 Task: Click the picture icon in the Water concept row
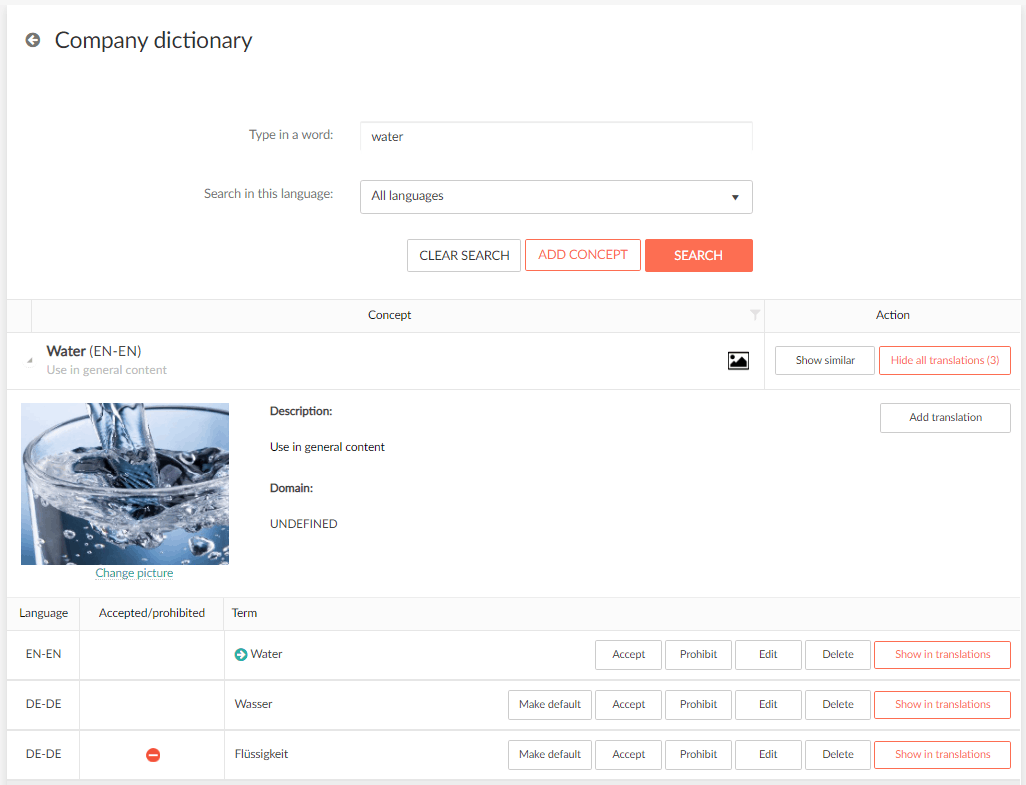point(738,360)
